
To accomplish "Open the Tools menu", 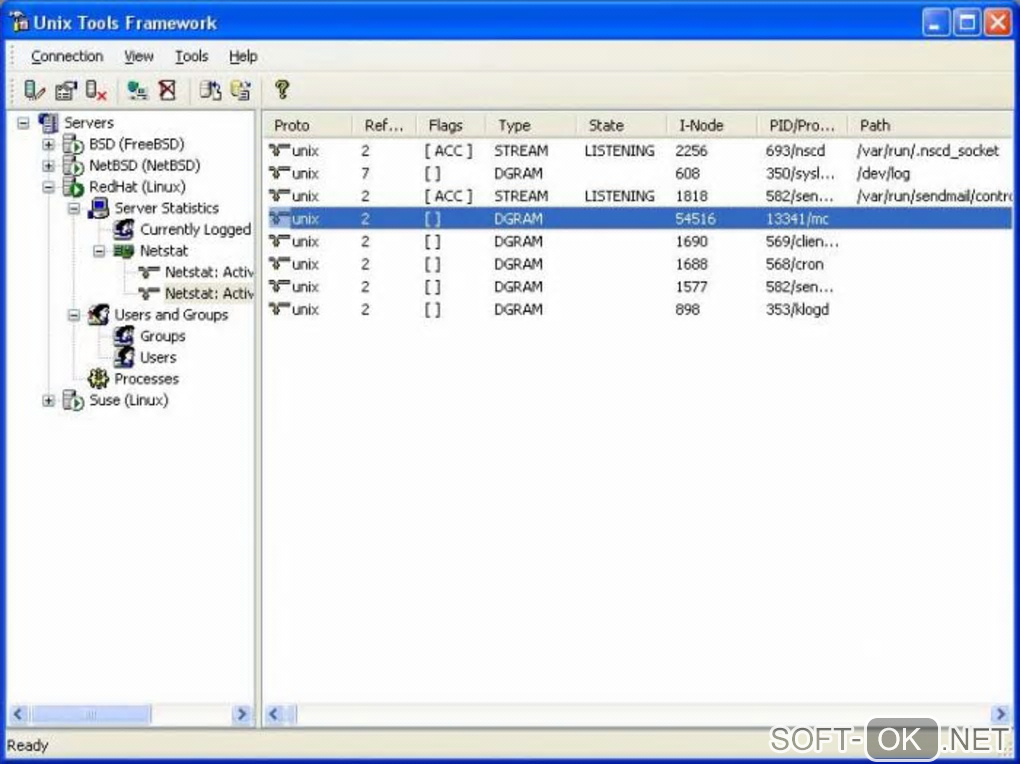I will (x=191, y=57).
